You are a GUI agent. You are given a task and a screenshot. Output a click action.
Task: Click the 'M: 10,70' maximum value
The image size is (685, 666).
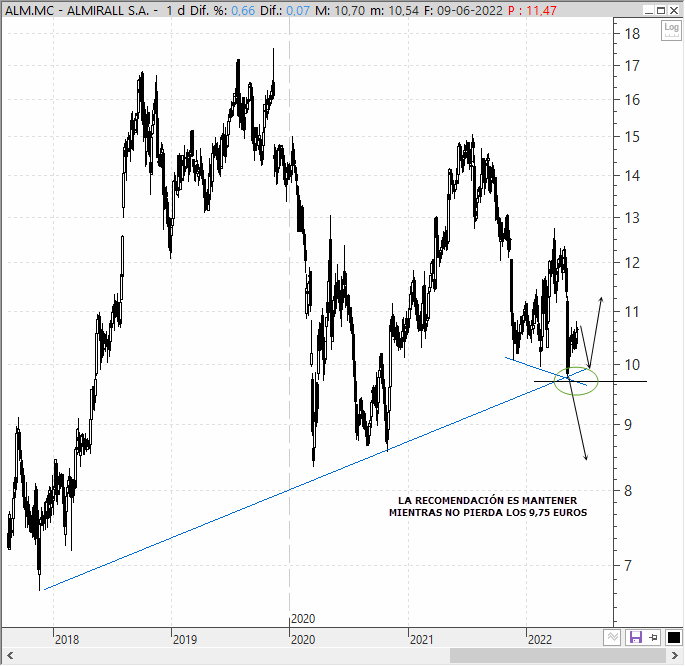(x=340, y=10)
